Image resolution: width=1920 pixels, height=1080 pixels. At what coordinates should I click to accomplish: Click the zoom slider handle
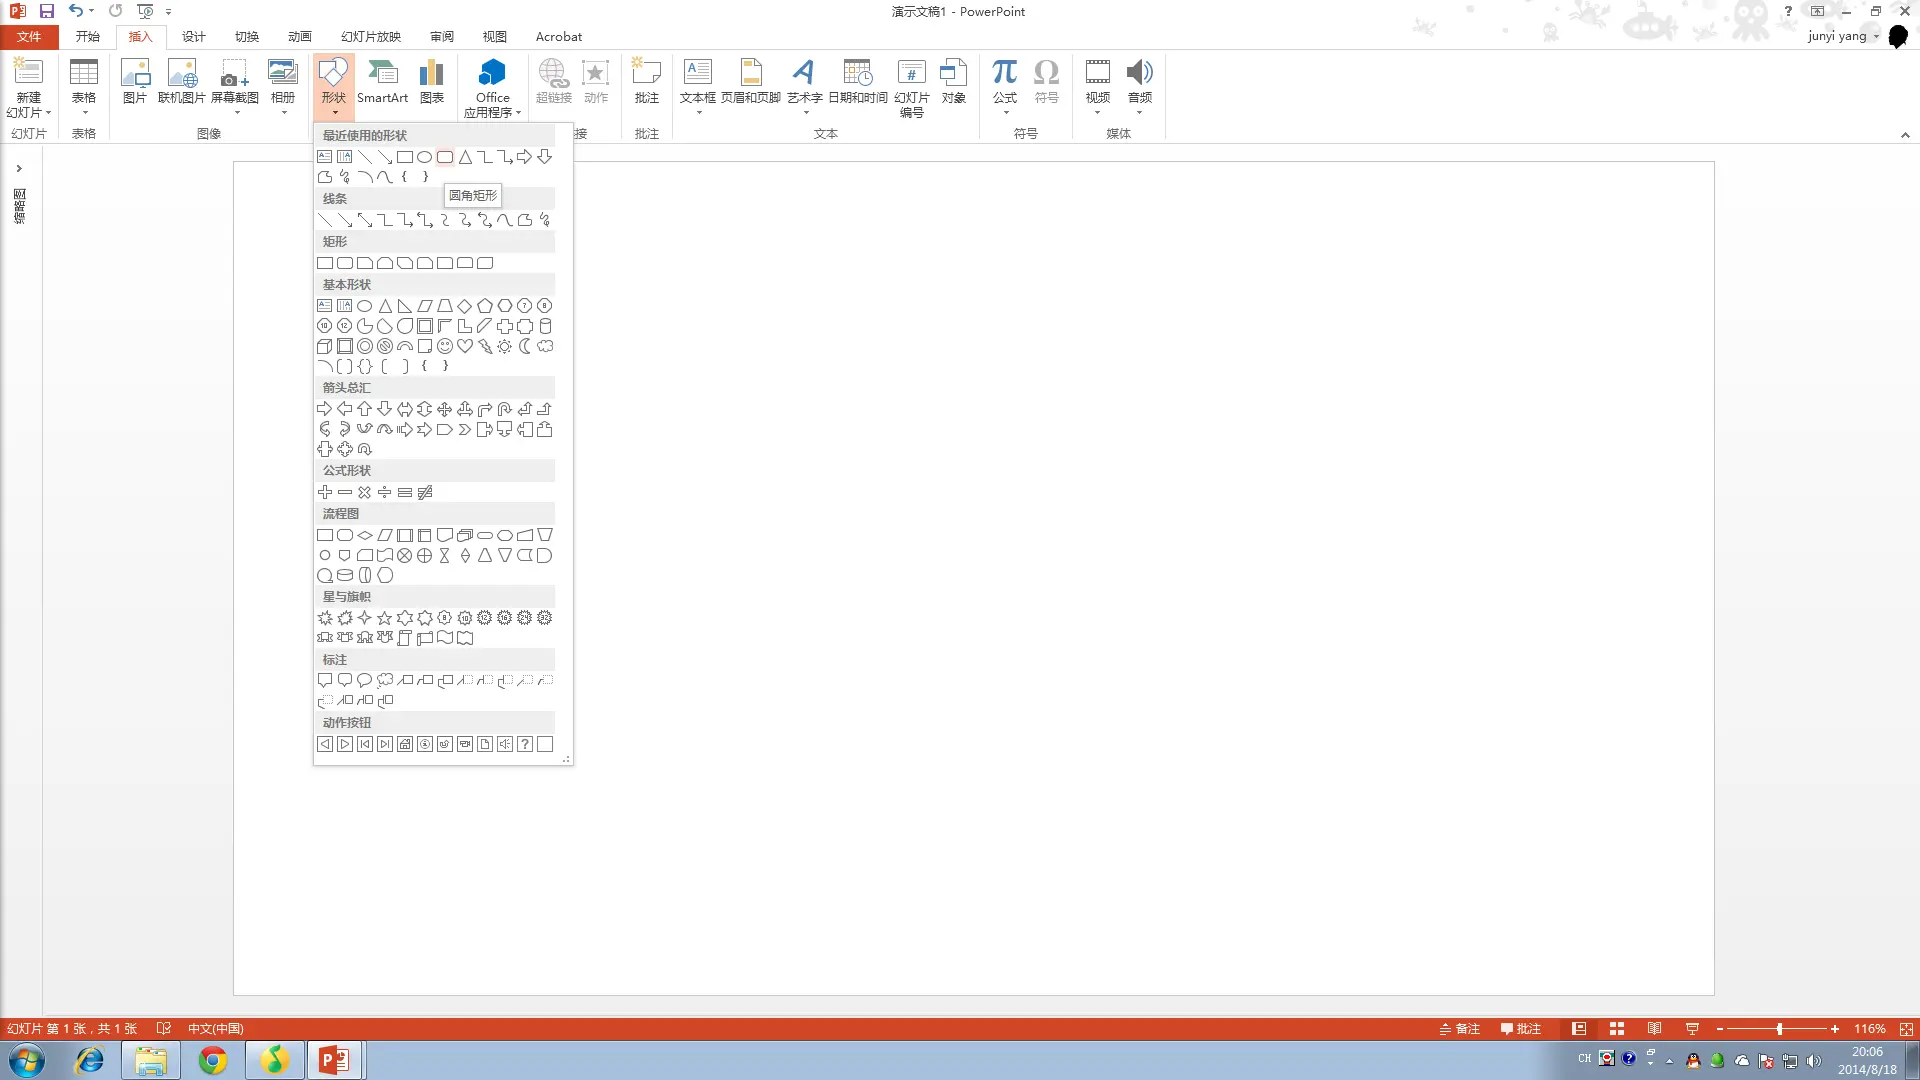click(x=1779, y=1029)
